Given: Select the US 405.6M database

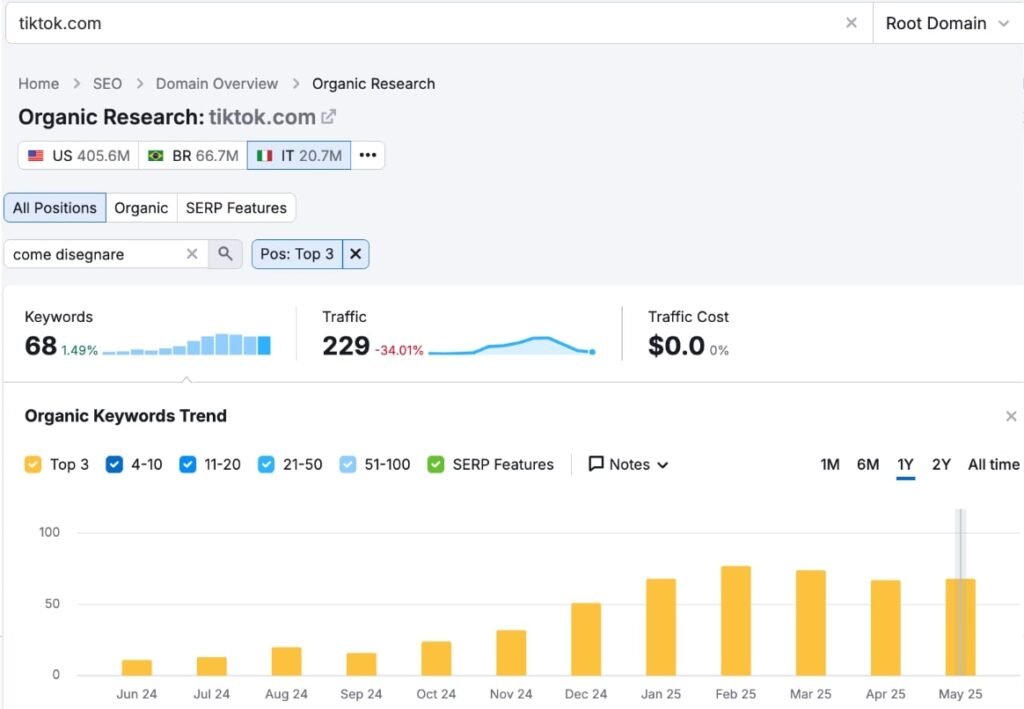Looking at the screenshot, I should coord(78,155).
